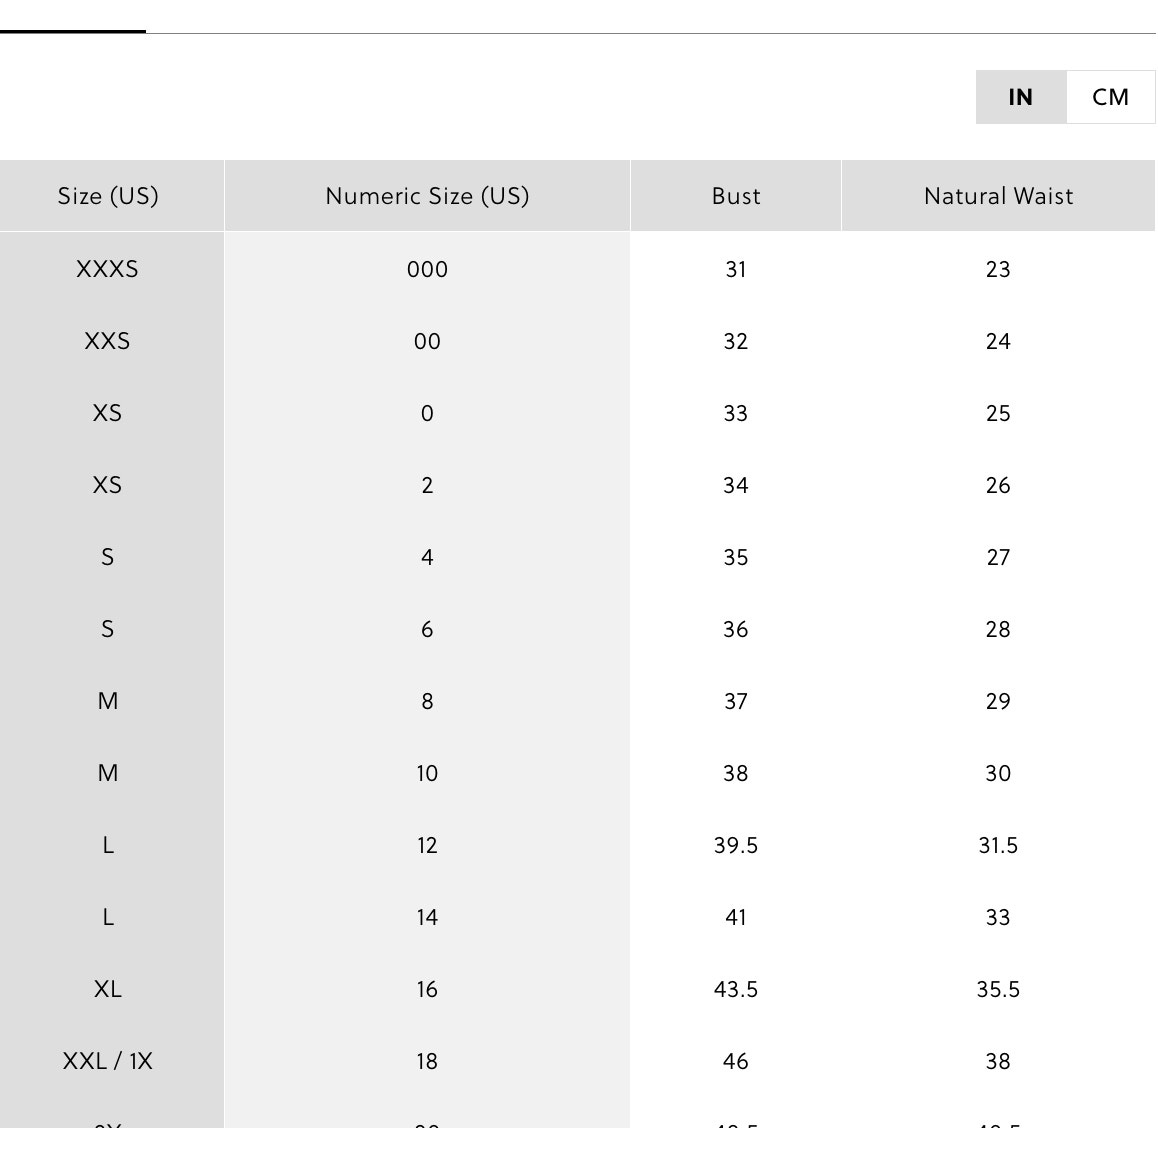This screenshot has height=1158, width=1158.
Task: Select the active tab underline at top
Action: pos(72,31)
